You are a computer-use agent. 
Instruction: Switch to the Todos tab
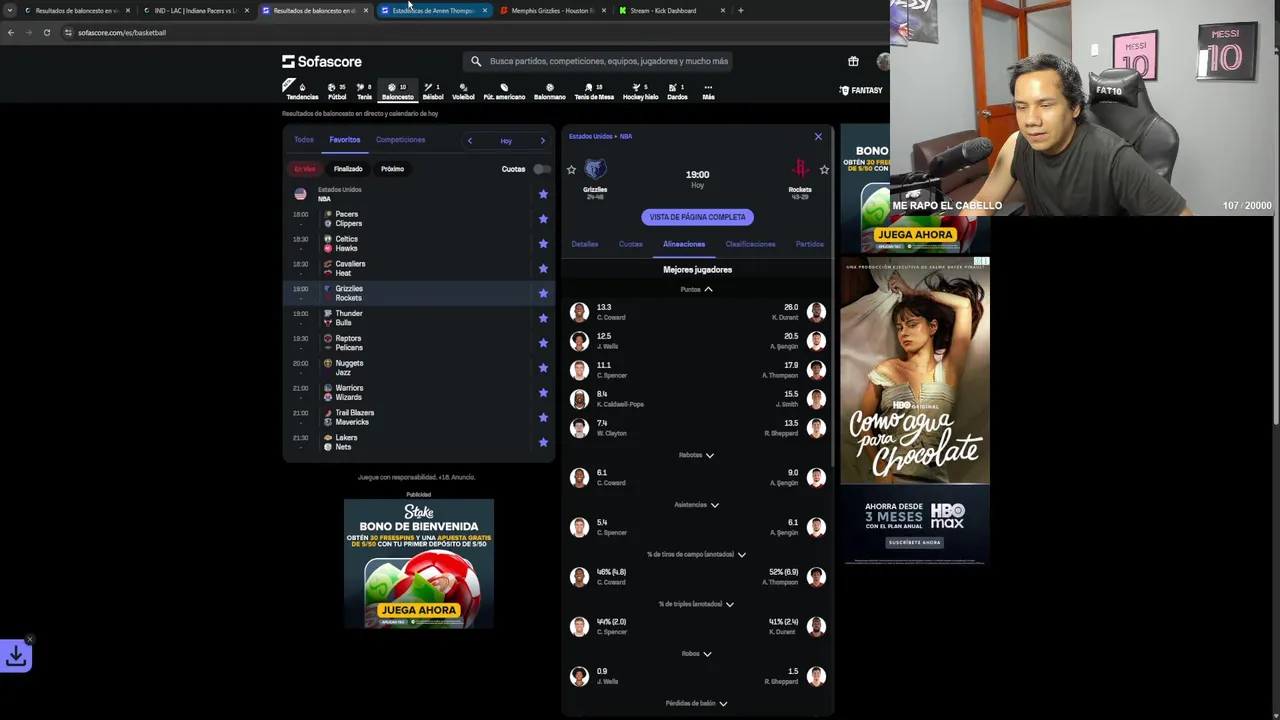(x=304, y=140)
